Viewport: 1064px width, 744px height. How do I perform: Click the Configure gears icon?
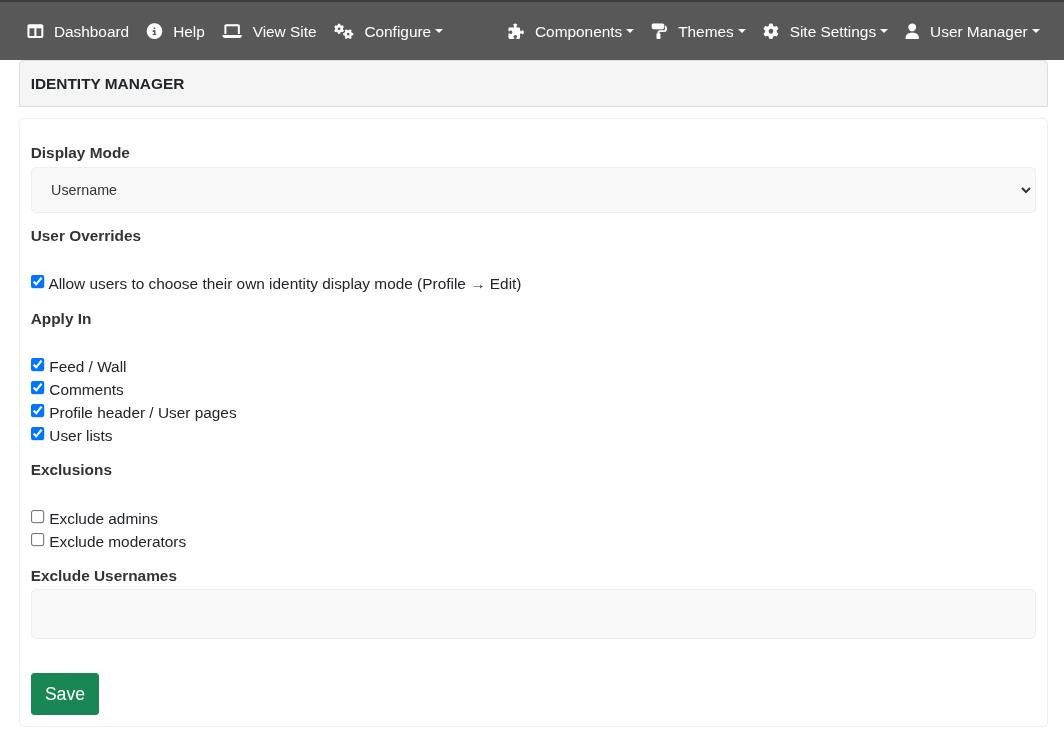(x=343, y=31)
